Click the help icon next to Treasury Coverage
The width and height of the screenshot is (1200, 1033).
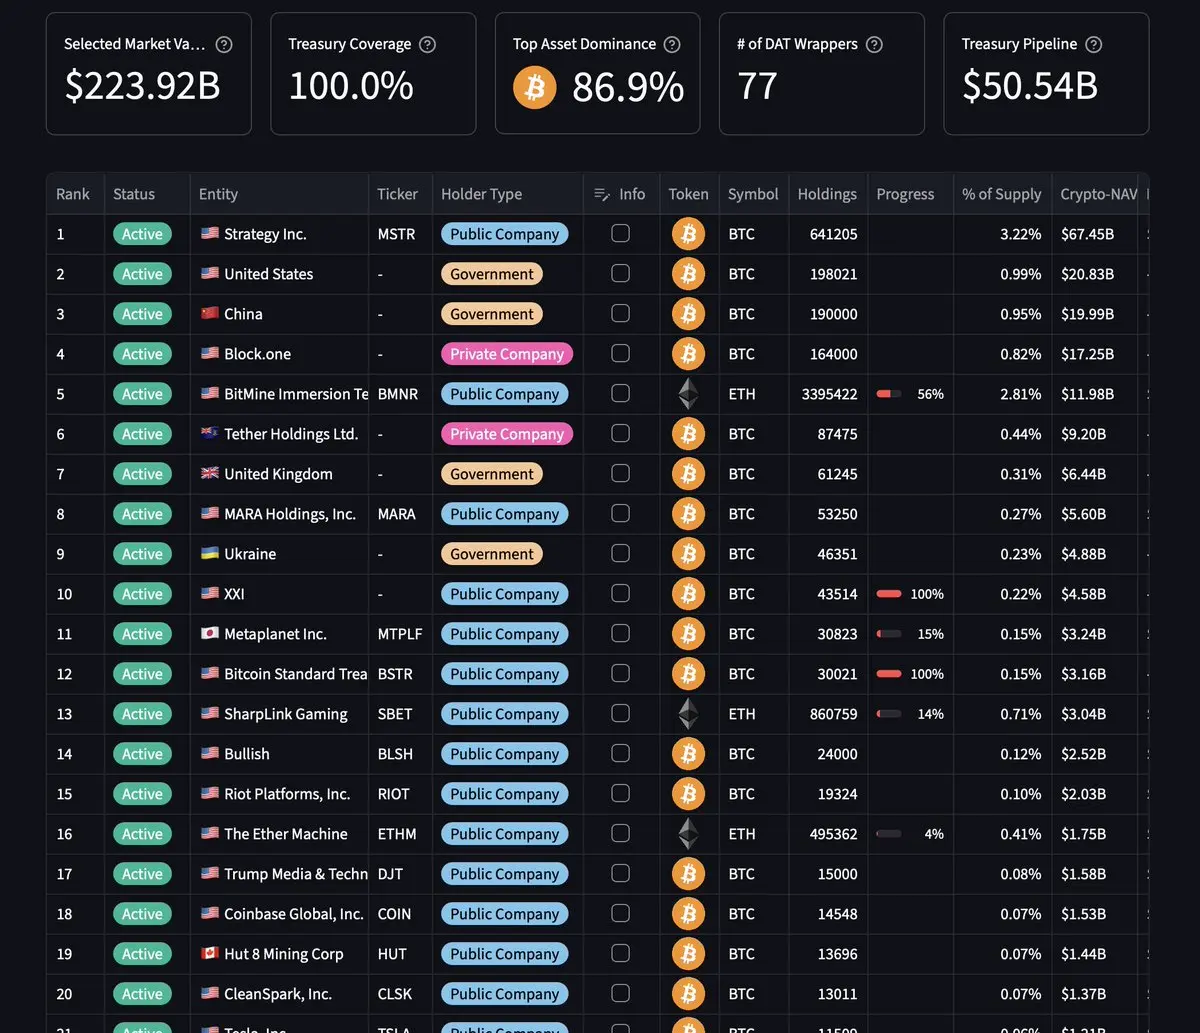(428, 44)
